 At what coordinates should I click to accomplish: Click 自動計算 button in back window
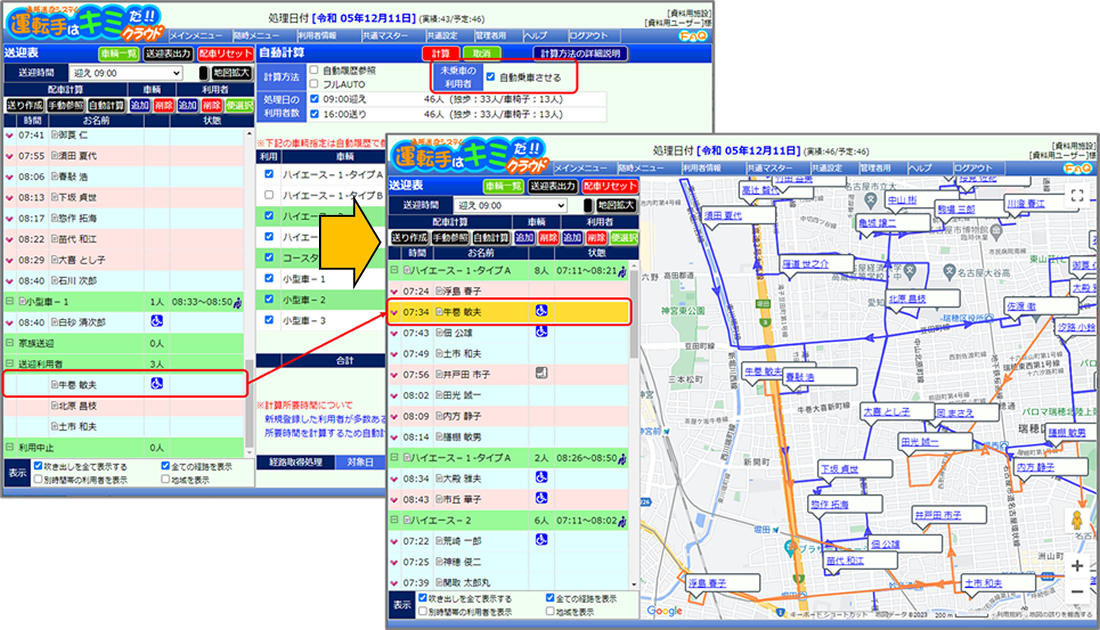point(107,105)
